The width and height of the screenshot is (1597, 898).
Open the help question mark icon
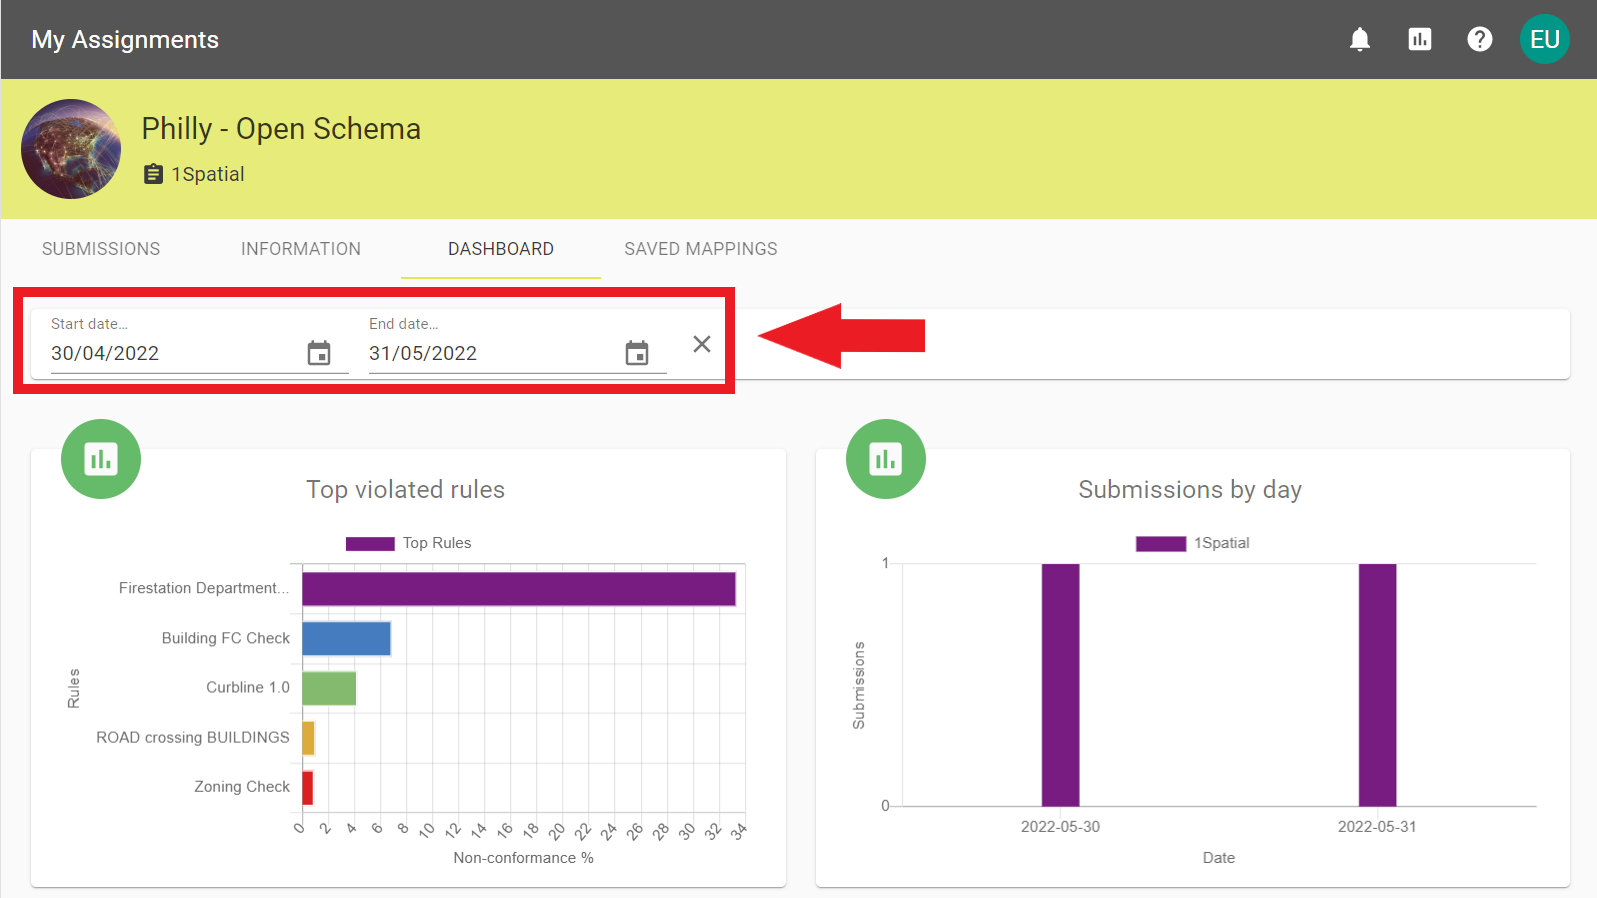tap(1480, 39)
